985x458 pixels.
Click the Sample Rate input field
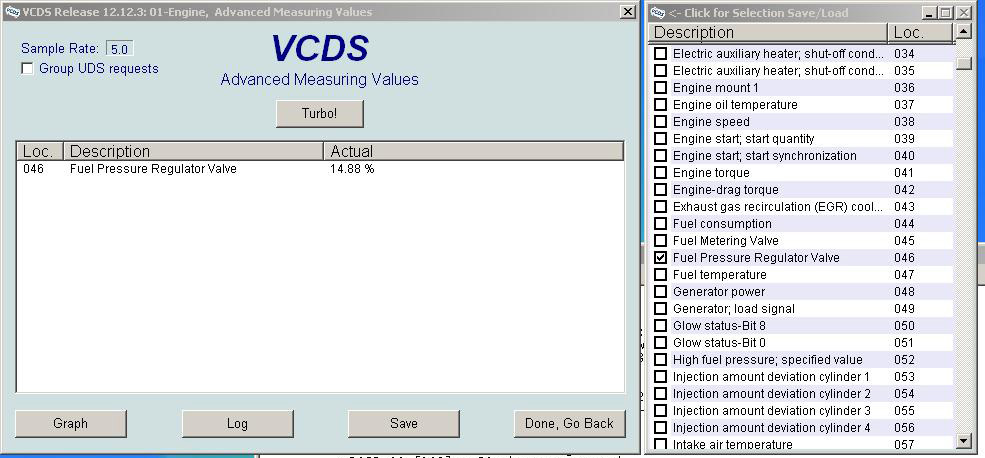(x=119, y=48)
